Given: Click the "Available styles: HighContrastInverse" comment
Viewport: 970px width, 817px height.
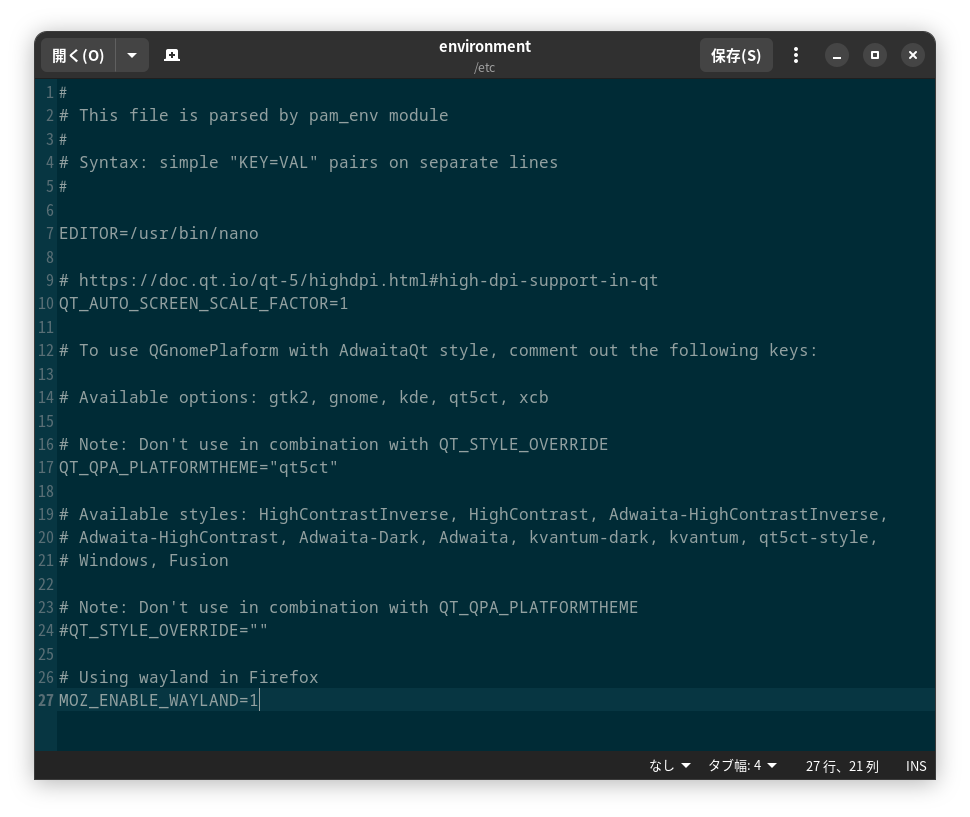Looking at the screenshot, I should pos(473,515).
